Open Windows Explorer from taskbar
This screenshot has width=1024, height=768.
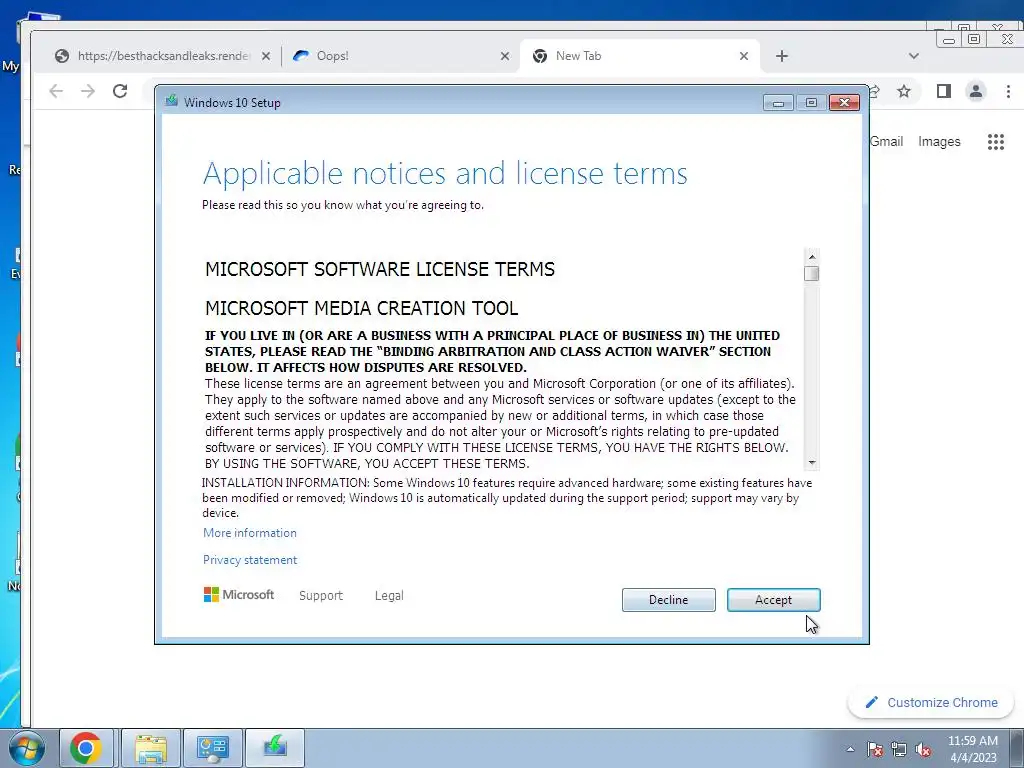click(x=151, y=748)
